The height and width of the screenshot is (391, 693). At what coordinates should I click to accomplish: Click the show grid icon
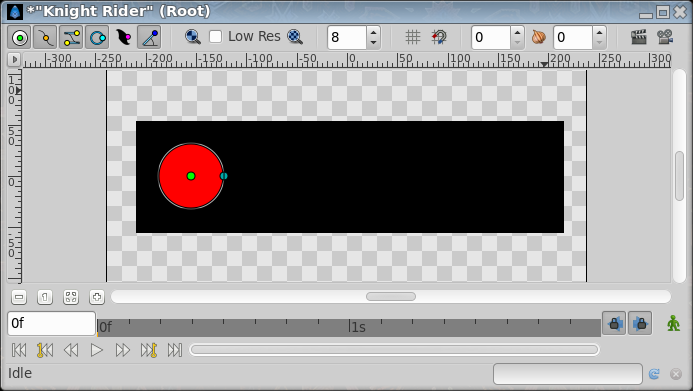click(x=413, y=37)
